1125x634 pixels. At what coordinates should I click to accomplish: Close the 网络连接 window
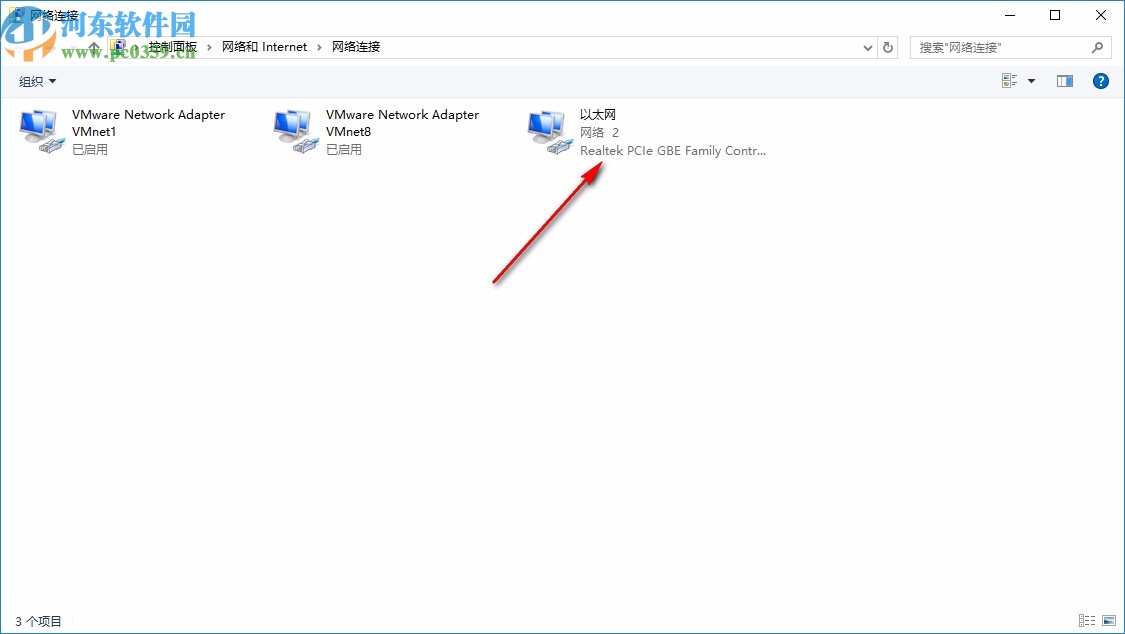pos(1101,15)
